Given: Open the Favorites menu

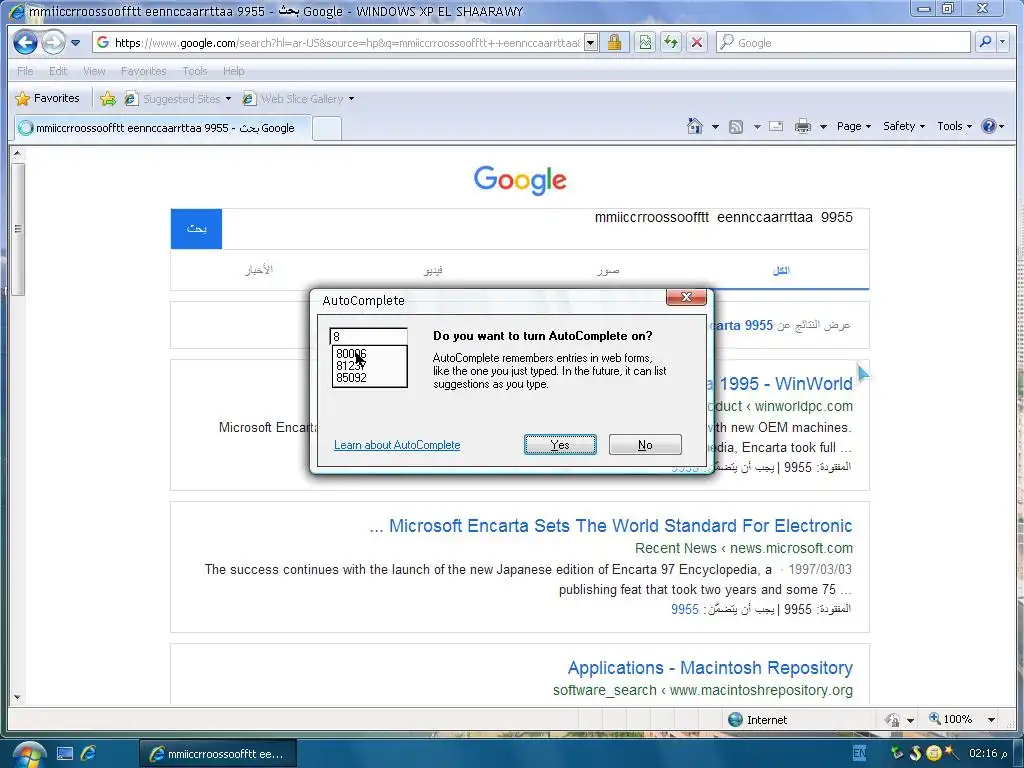Looking at the screenshot, I should pos(143,71).
